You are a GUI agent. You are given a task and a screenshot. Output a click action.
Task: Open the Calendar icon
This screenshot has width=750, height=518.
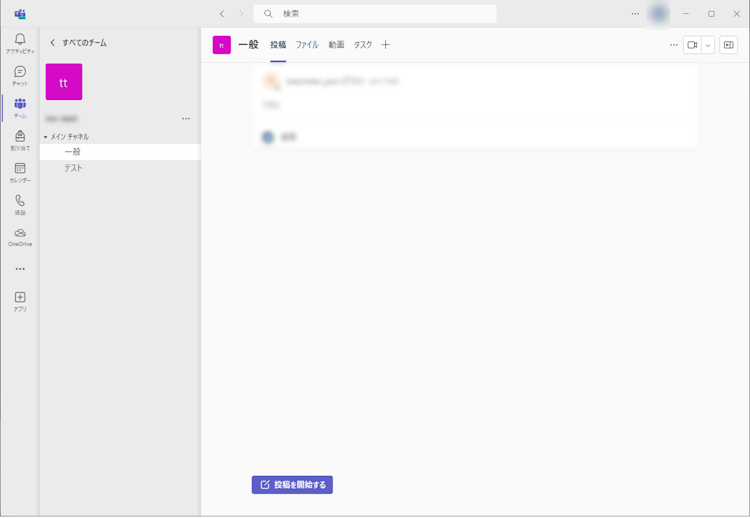tap(20, 171)
